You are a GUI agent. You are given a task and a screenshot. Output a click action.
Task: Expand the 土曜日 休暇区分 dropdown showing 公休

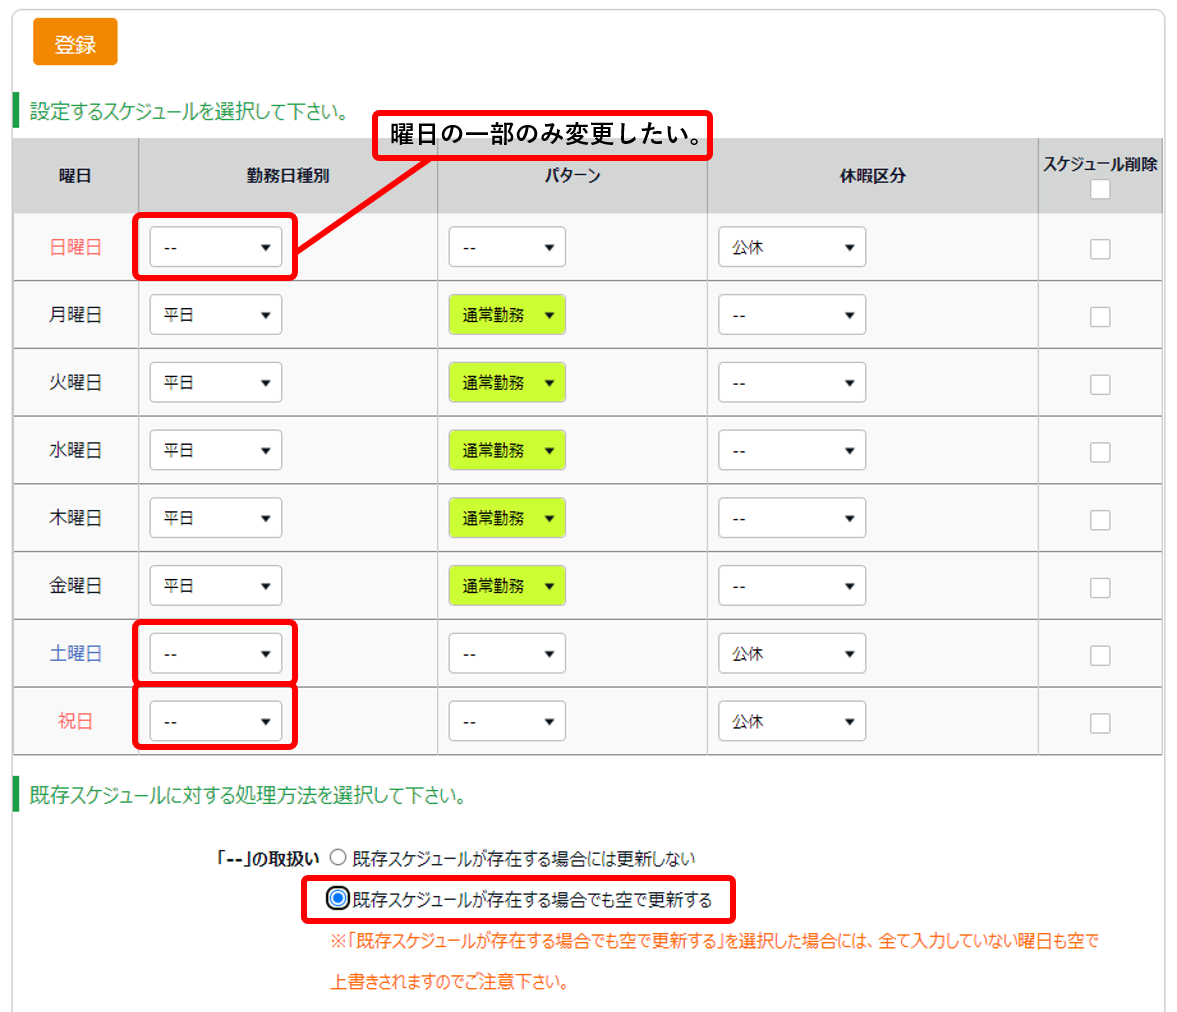(x=791, y=654)
